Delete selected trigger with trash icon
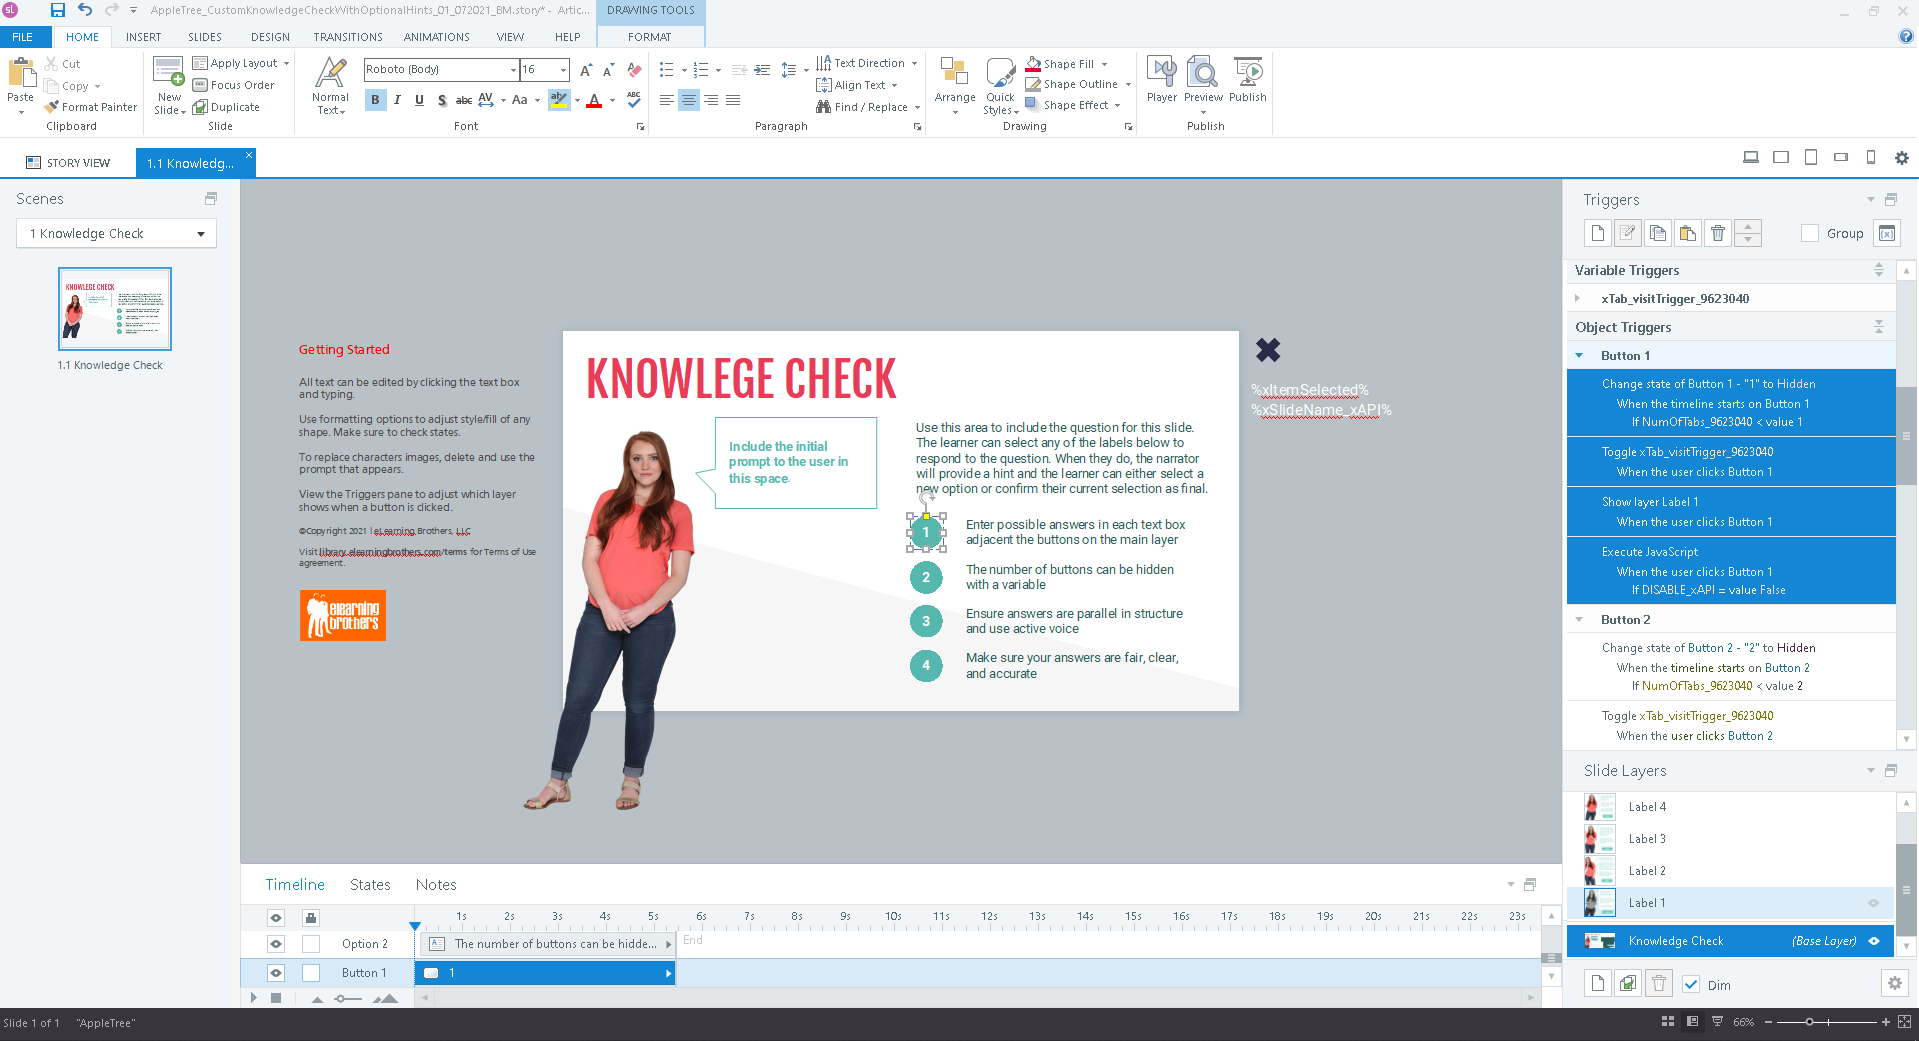Screen dimensions: 1919x1041 [1717, 233]
